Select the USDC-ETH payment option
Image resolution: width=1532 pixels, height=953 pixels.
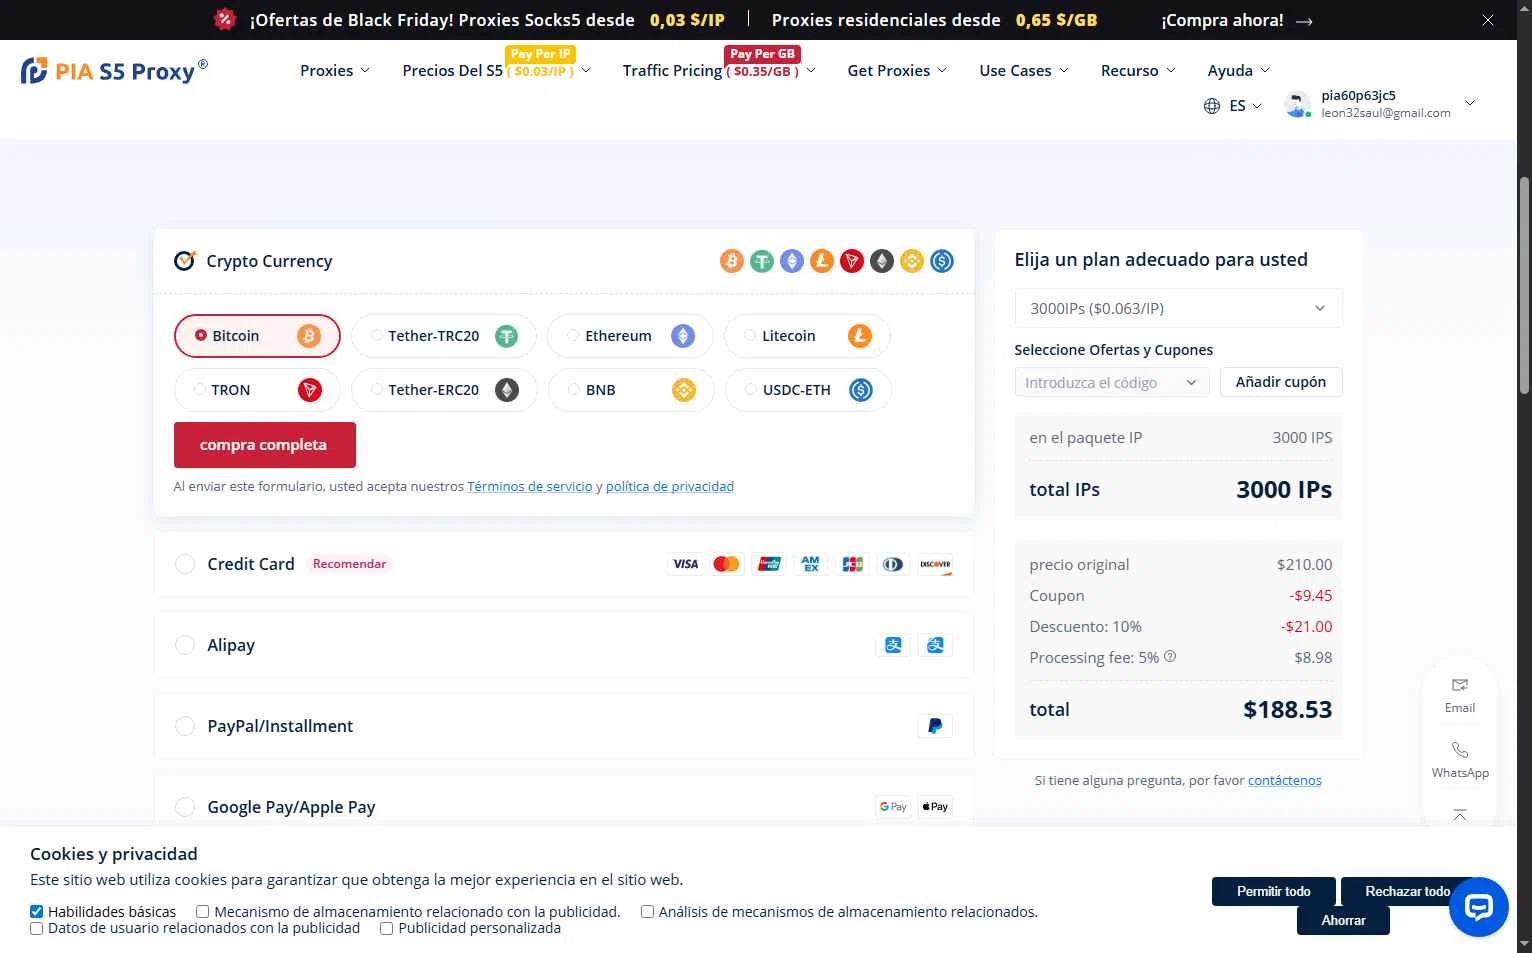[x=807, y=390]
